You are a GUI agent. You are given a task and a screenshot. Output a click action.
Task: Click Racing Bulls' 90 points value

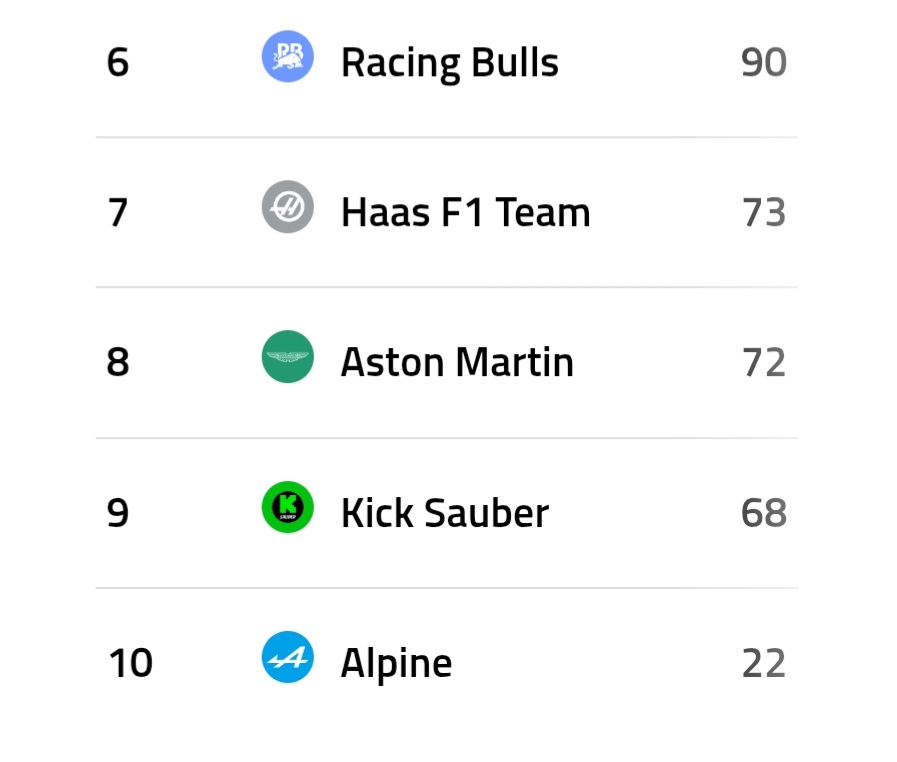click(763, 62)
